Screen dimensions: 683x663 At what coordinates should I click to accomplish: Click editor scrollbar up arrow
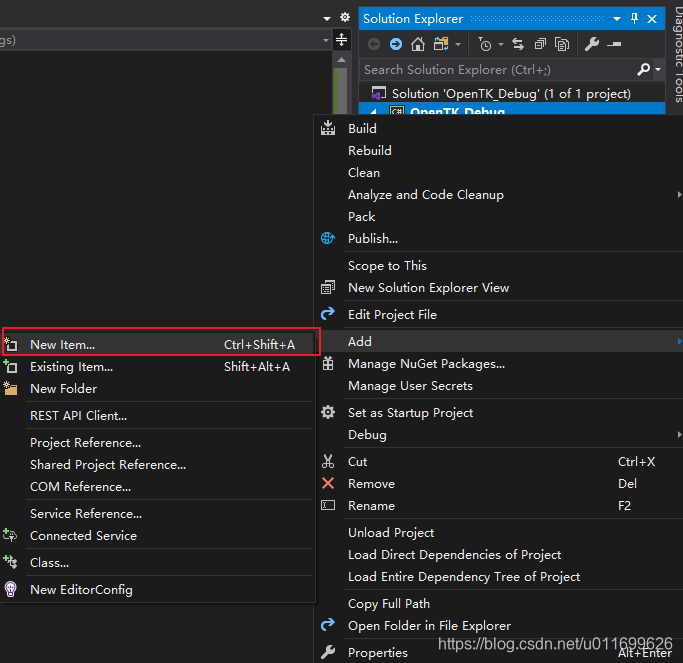pos(342,60)
